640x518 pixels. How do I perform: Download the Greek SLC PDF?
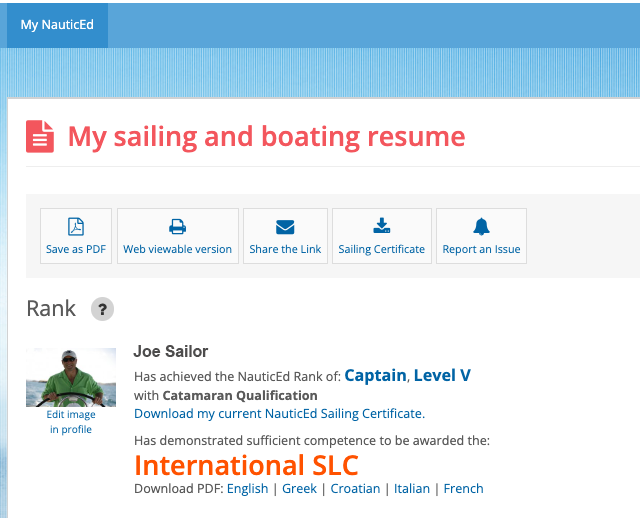click(x=300, y=489)
